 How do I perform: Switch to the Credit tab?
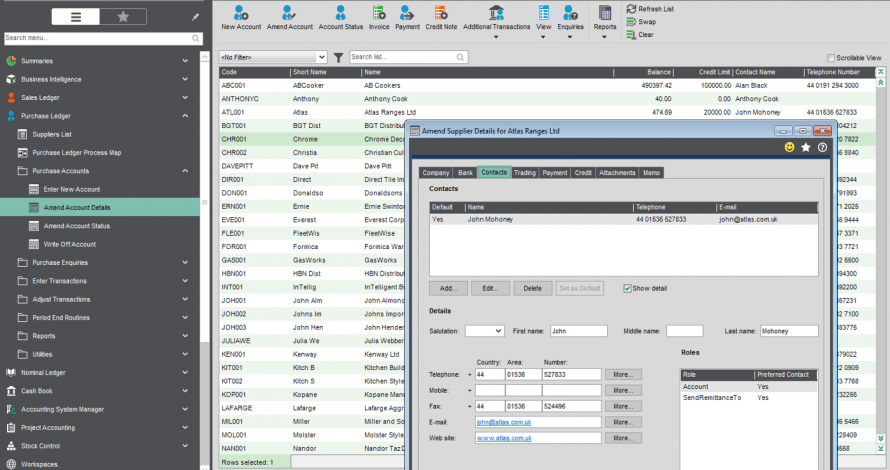(583, 173)
